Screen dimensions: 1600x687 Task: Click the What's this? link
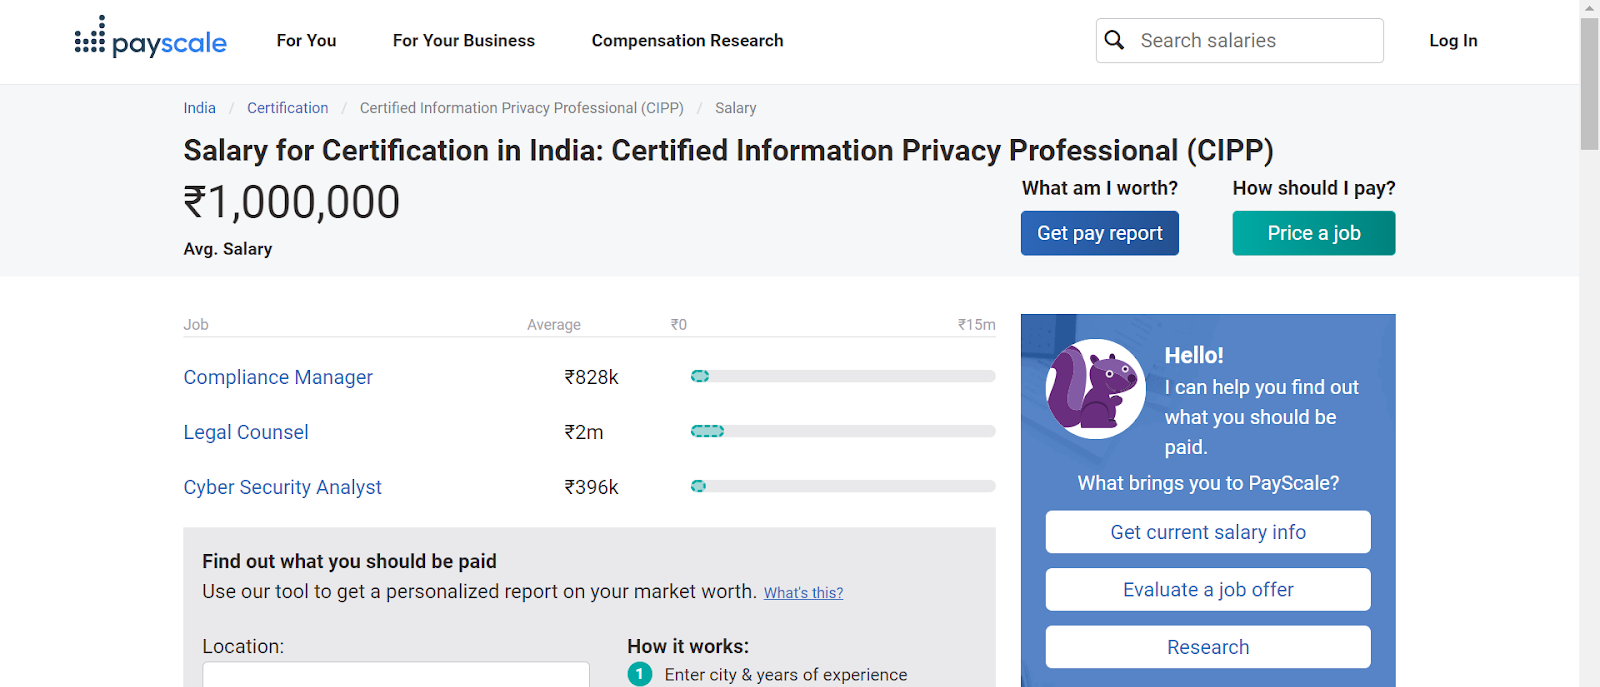point(803,593)
